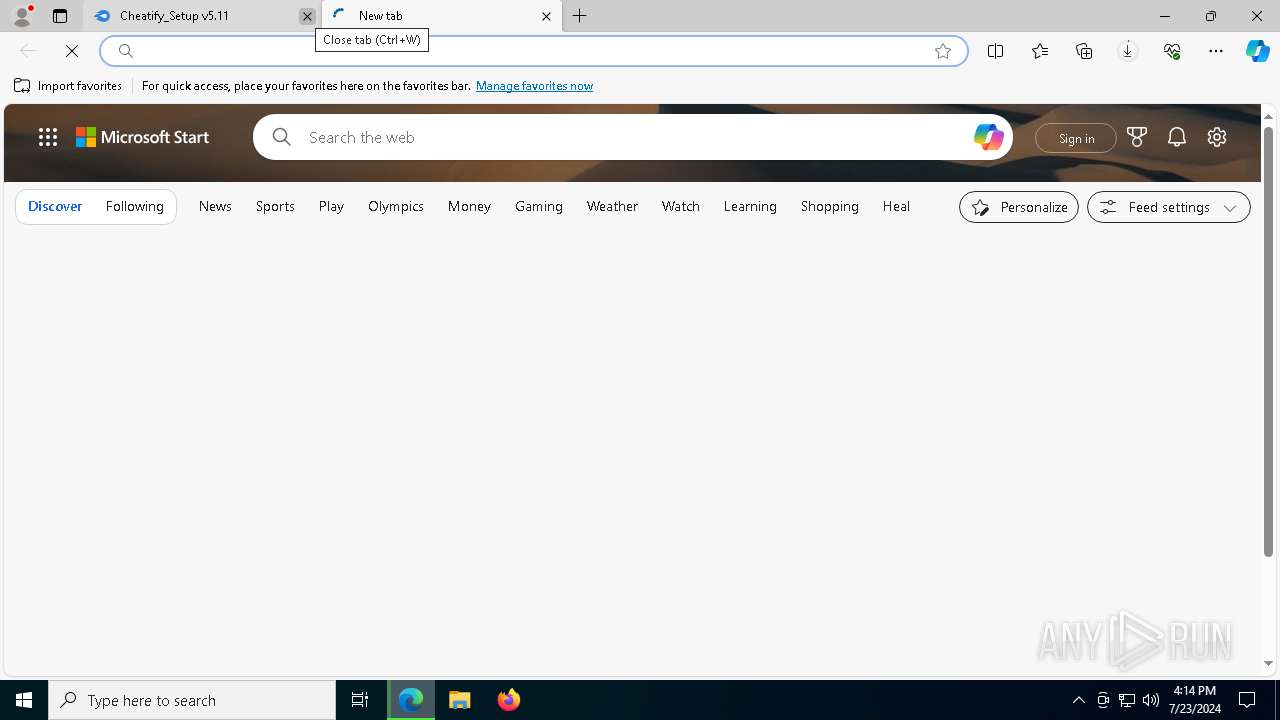Open Collections panel
The width and height of the screenshot is (1280, 720).
tap(1084, 51)
